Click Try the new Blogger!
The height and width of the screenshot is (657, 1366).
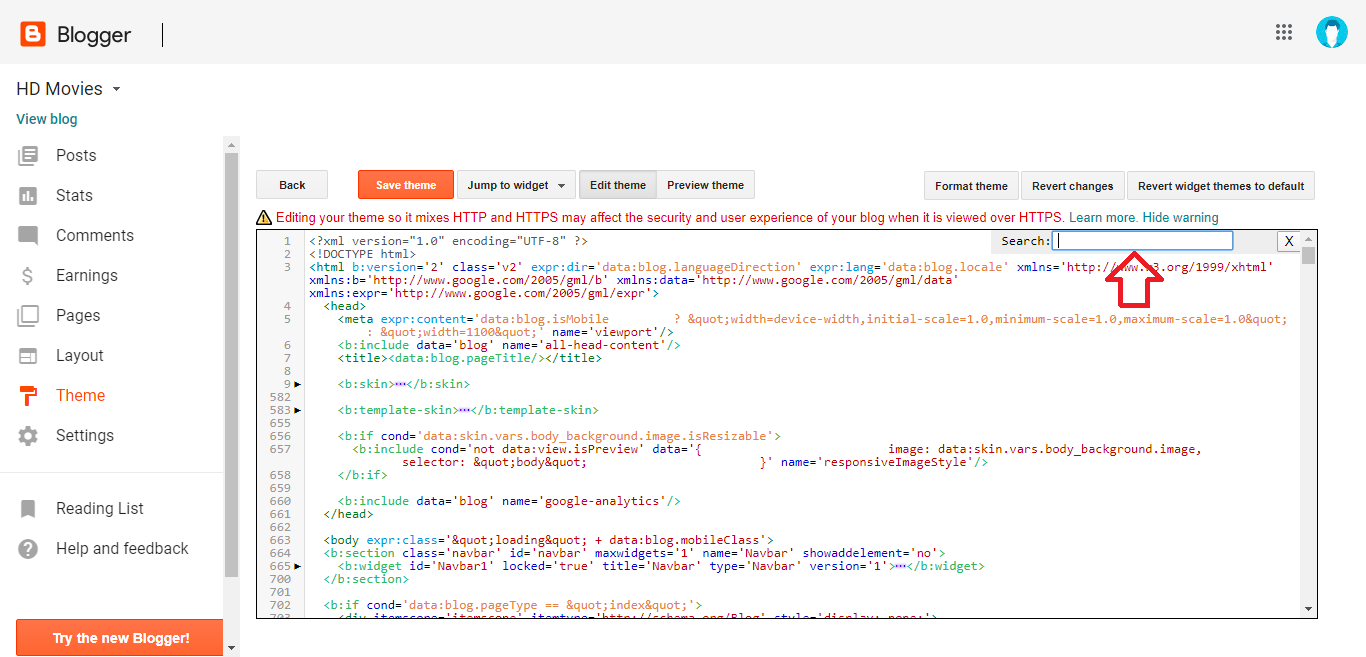pos(120,638)
